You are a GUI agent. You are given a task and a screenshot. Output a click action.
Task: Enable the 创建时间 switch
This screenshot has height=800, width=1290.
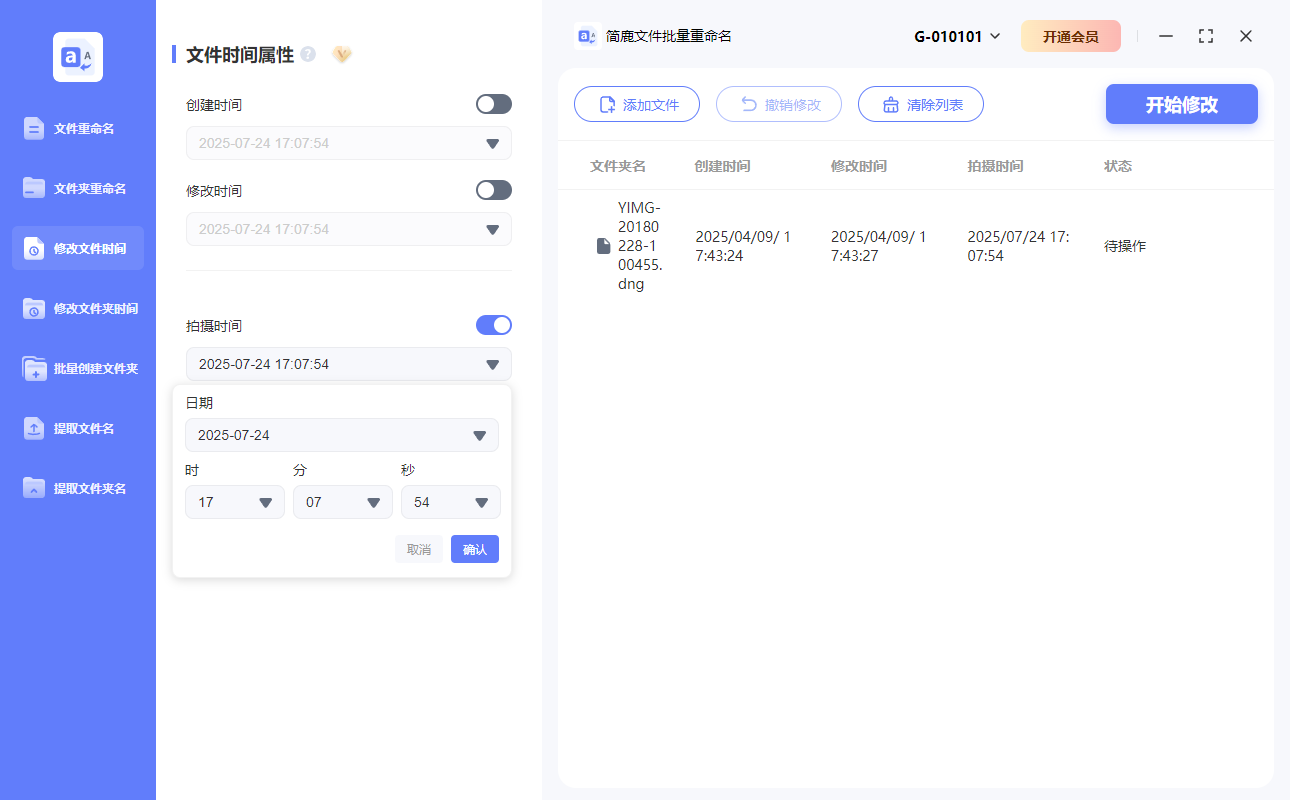point(493,104)
